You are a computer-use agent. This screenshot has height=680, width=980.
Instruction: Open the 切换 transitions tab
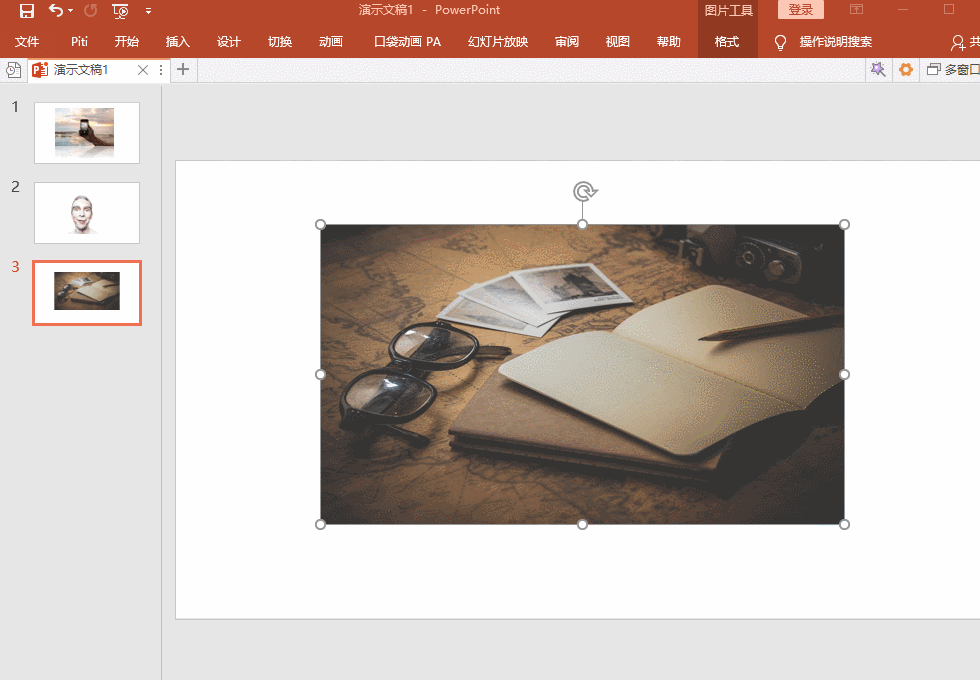[x=280, y=42]
